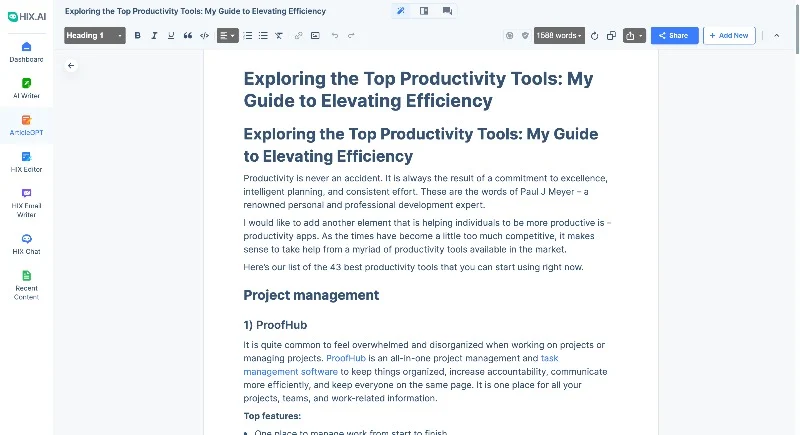
Task: Click the refresh circular arrow icon
Action: 594,36
